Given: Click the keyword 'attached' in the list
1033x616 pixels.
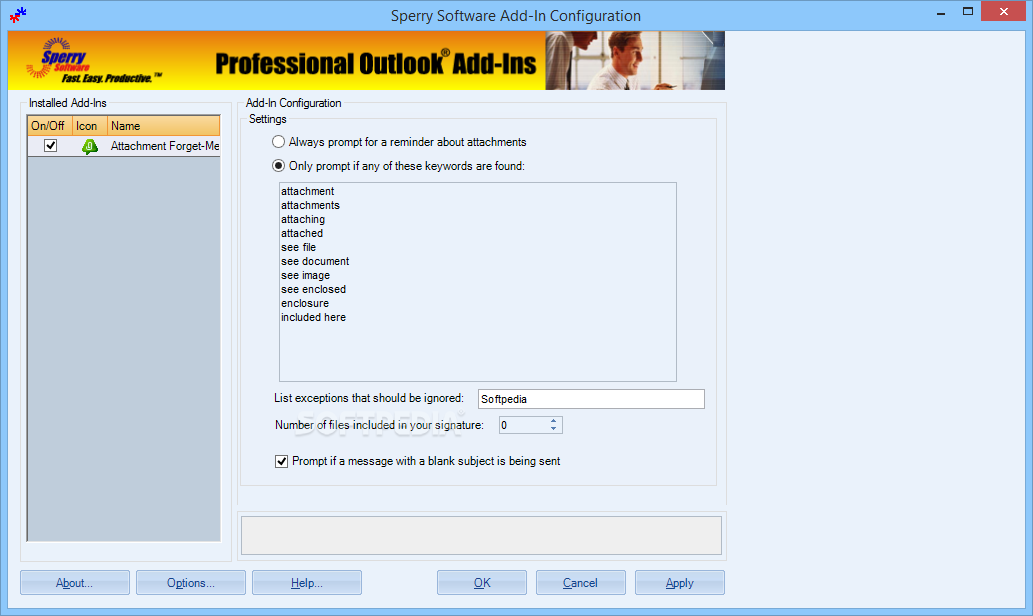Looking at the screenshot, I should click(x=302, y=233).
